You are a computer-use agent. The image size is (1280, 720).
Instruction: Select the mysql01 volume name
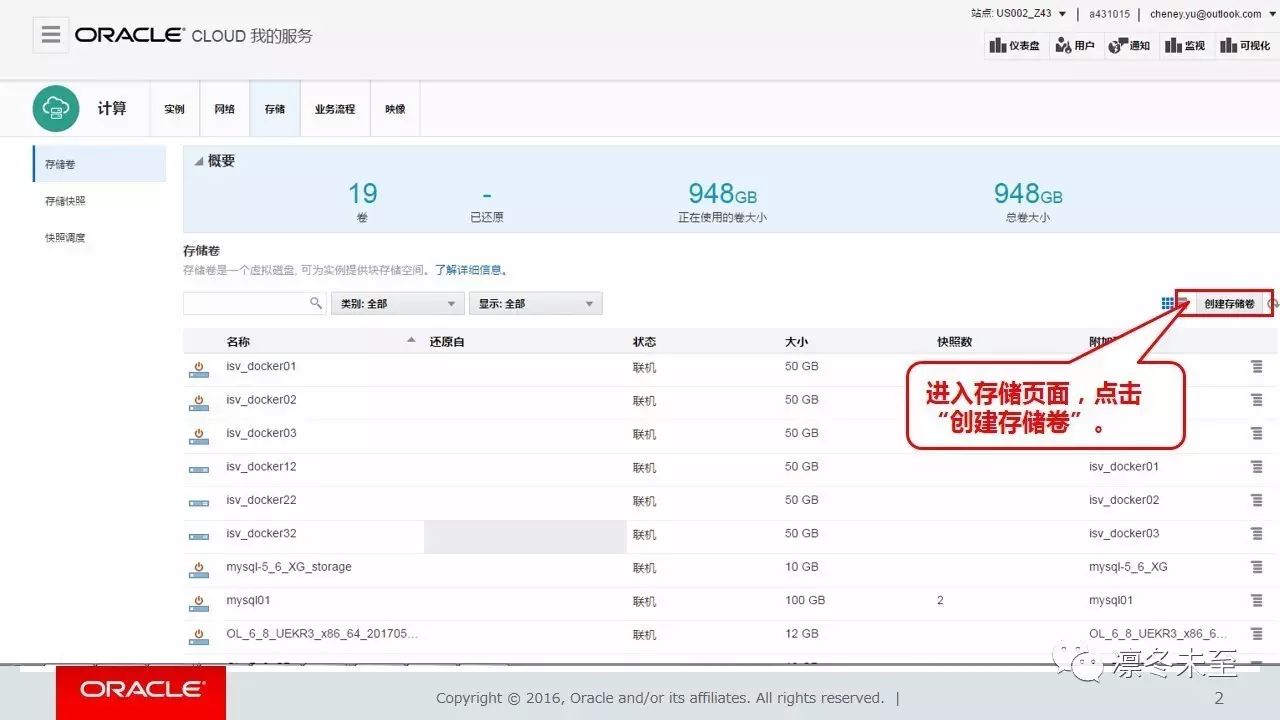[x=248, y=601]
